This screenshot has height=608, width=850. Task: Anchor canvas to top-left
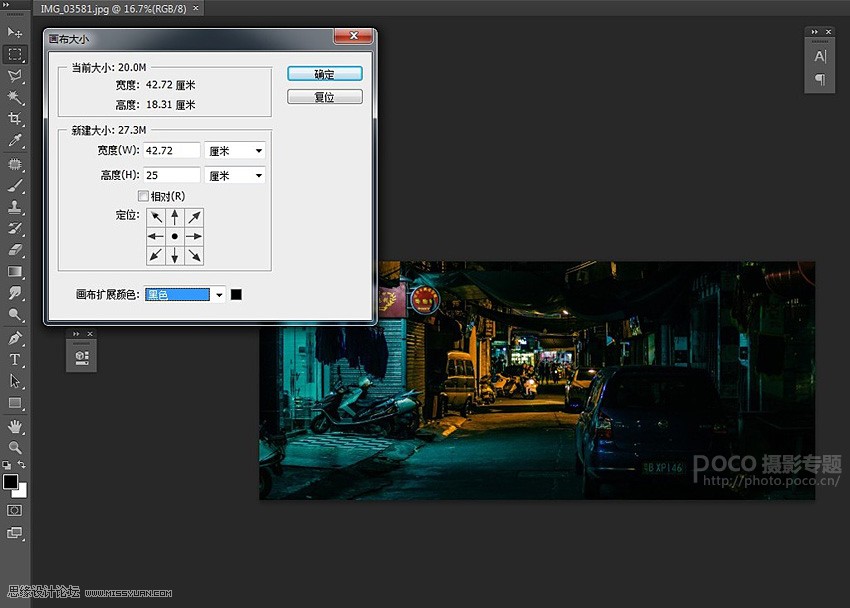[156, 217]
